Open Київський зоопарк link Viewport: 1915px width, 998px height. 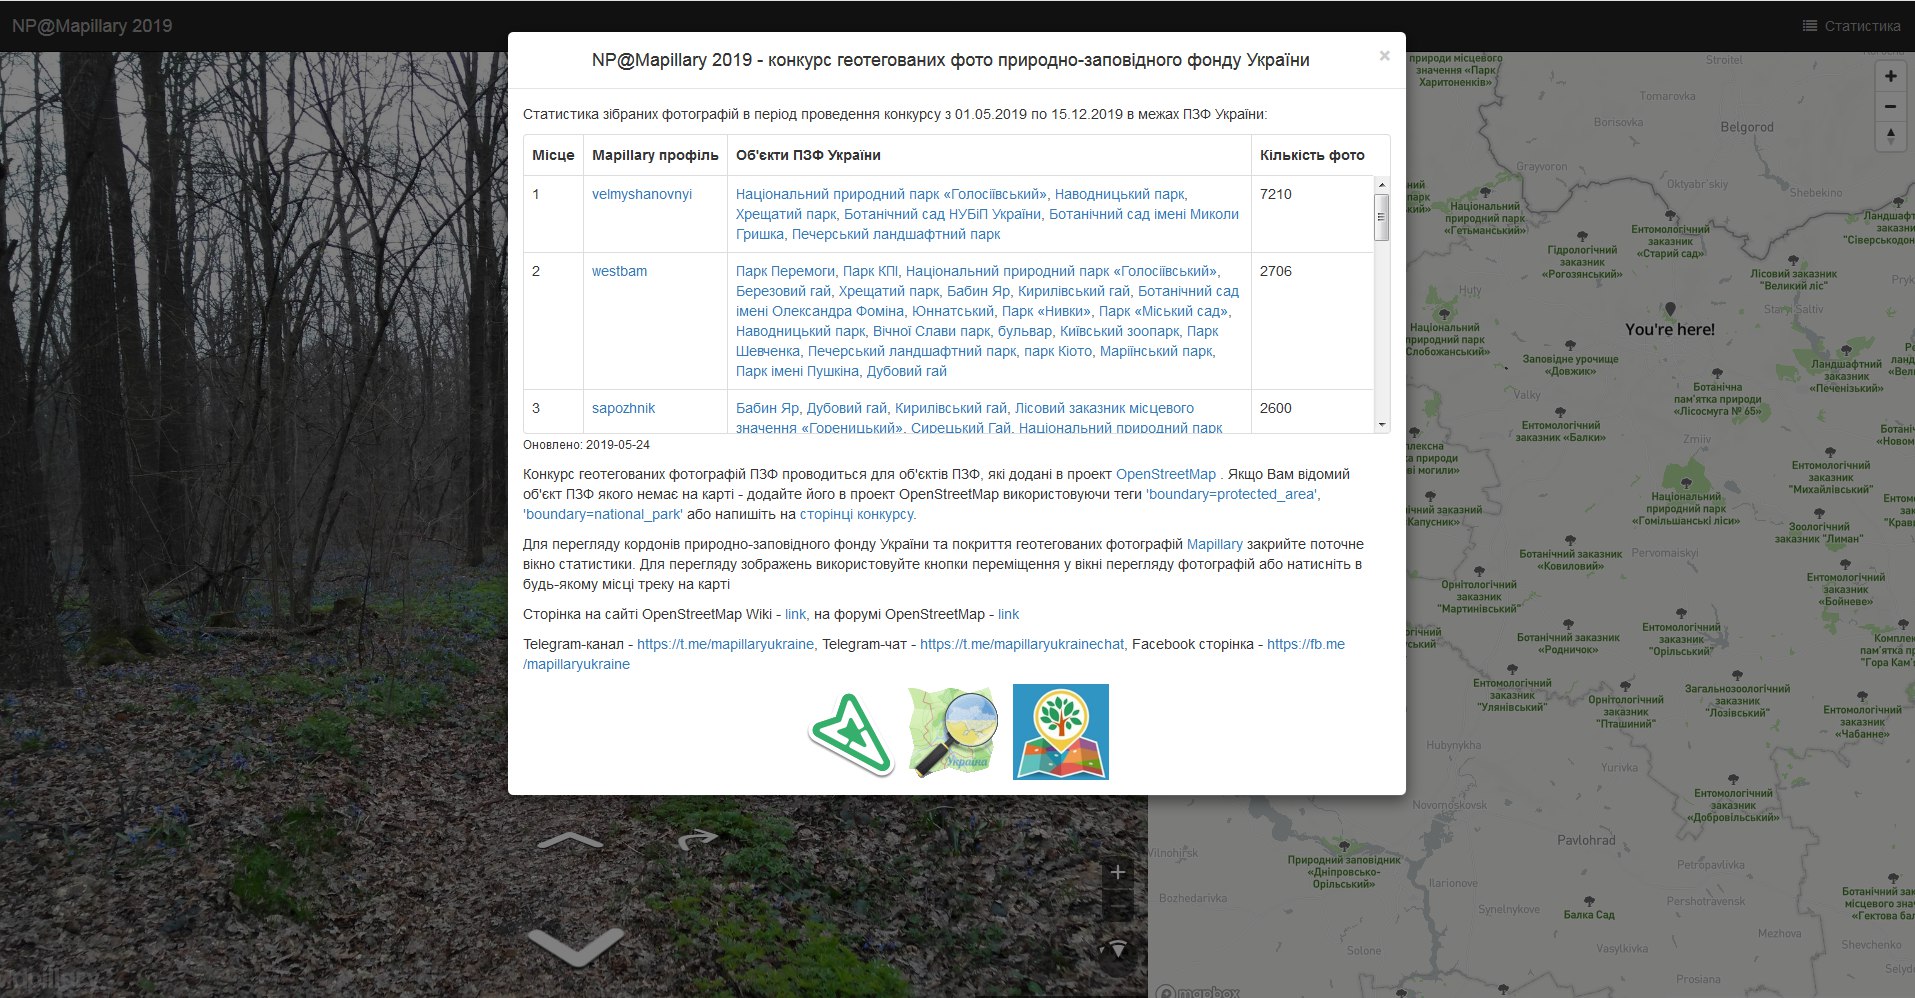tap(1120, 331)
